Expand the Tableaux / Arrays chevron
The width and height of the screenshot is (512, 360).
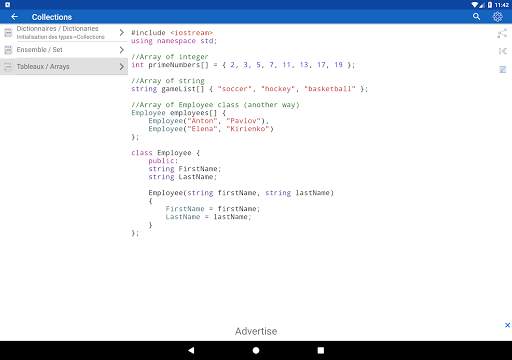(x=122, y=67)
